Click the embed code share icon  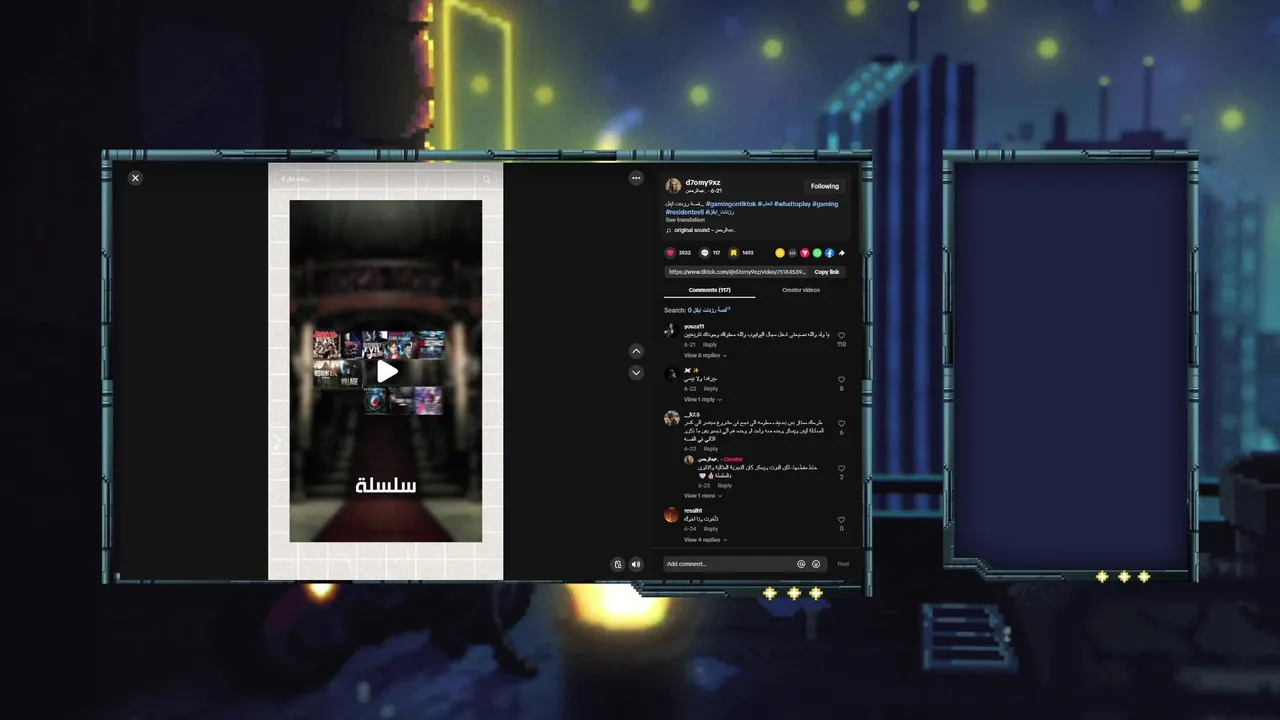792,253
